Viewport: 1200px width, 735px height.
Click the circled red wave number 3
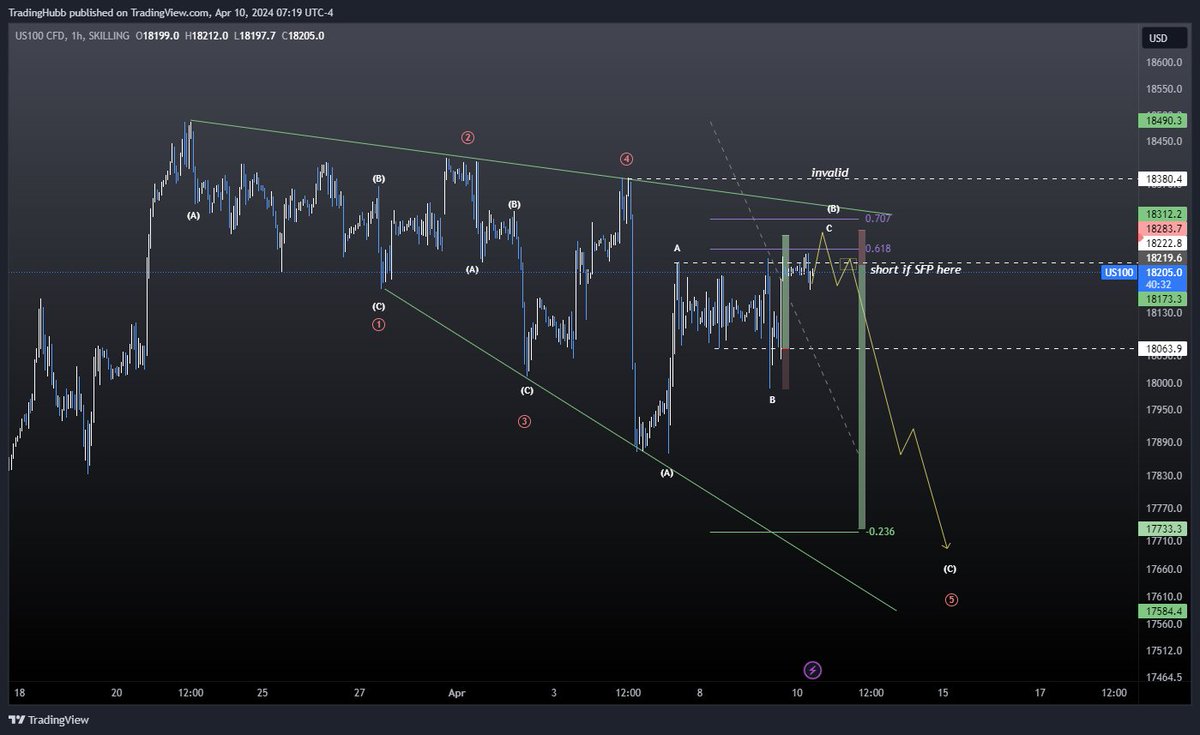tap(524, 421)
